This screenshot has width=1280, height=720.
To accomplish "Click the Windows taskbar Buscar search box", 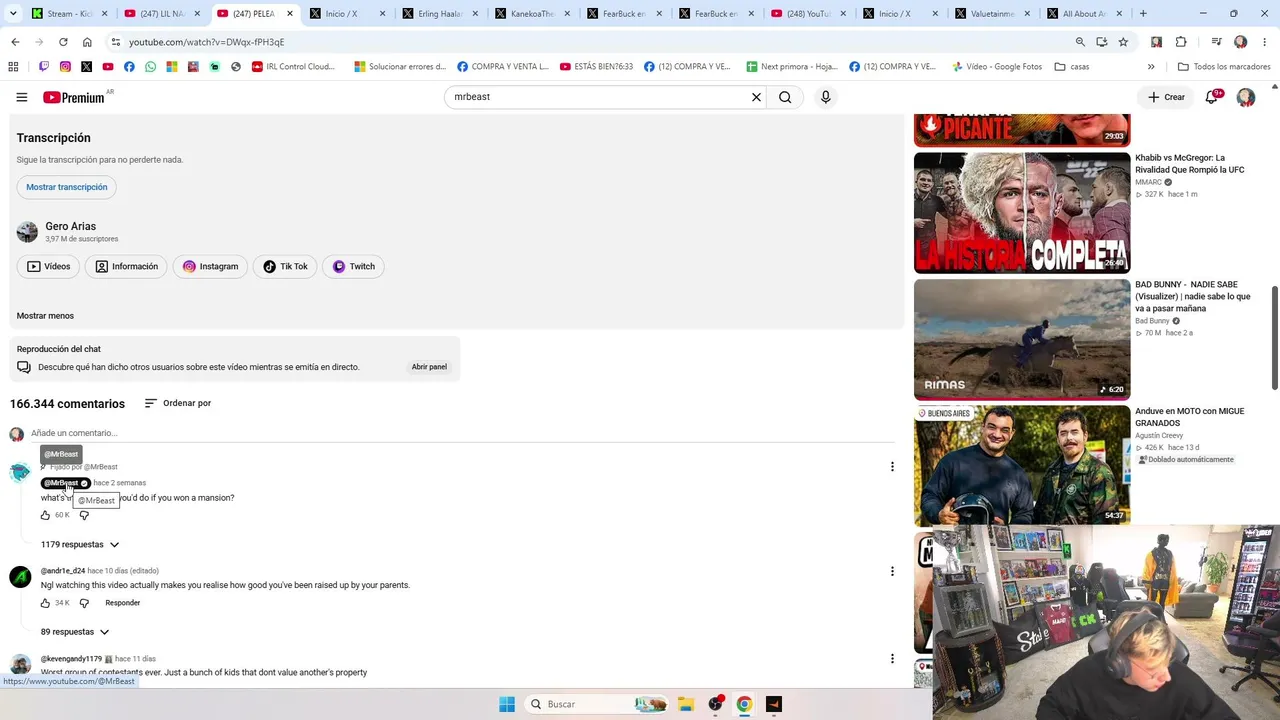I will (x=597, y=704).
